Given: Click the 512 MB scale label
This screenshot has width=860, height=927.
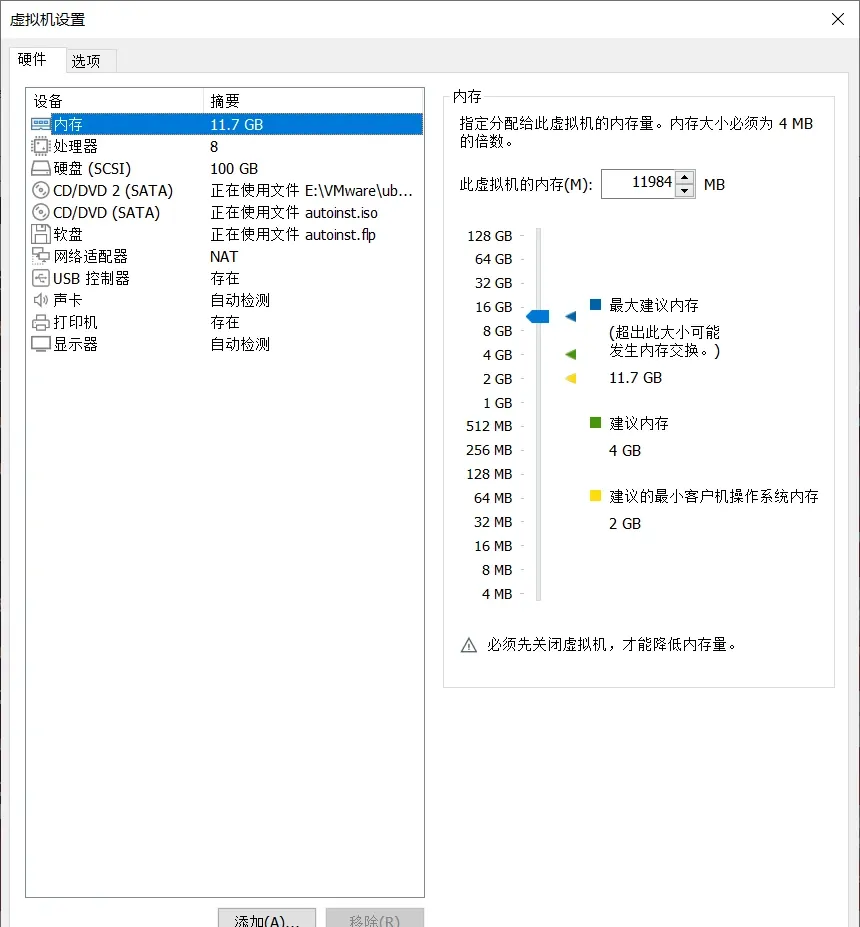Looking at the screenshot, I should tap(489, 426).
